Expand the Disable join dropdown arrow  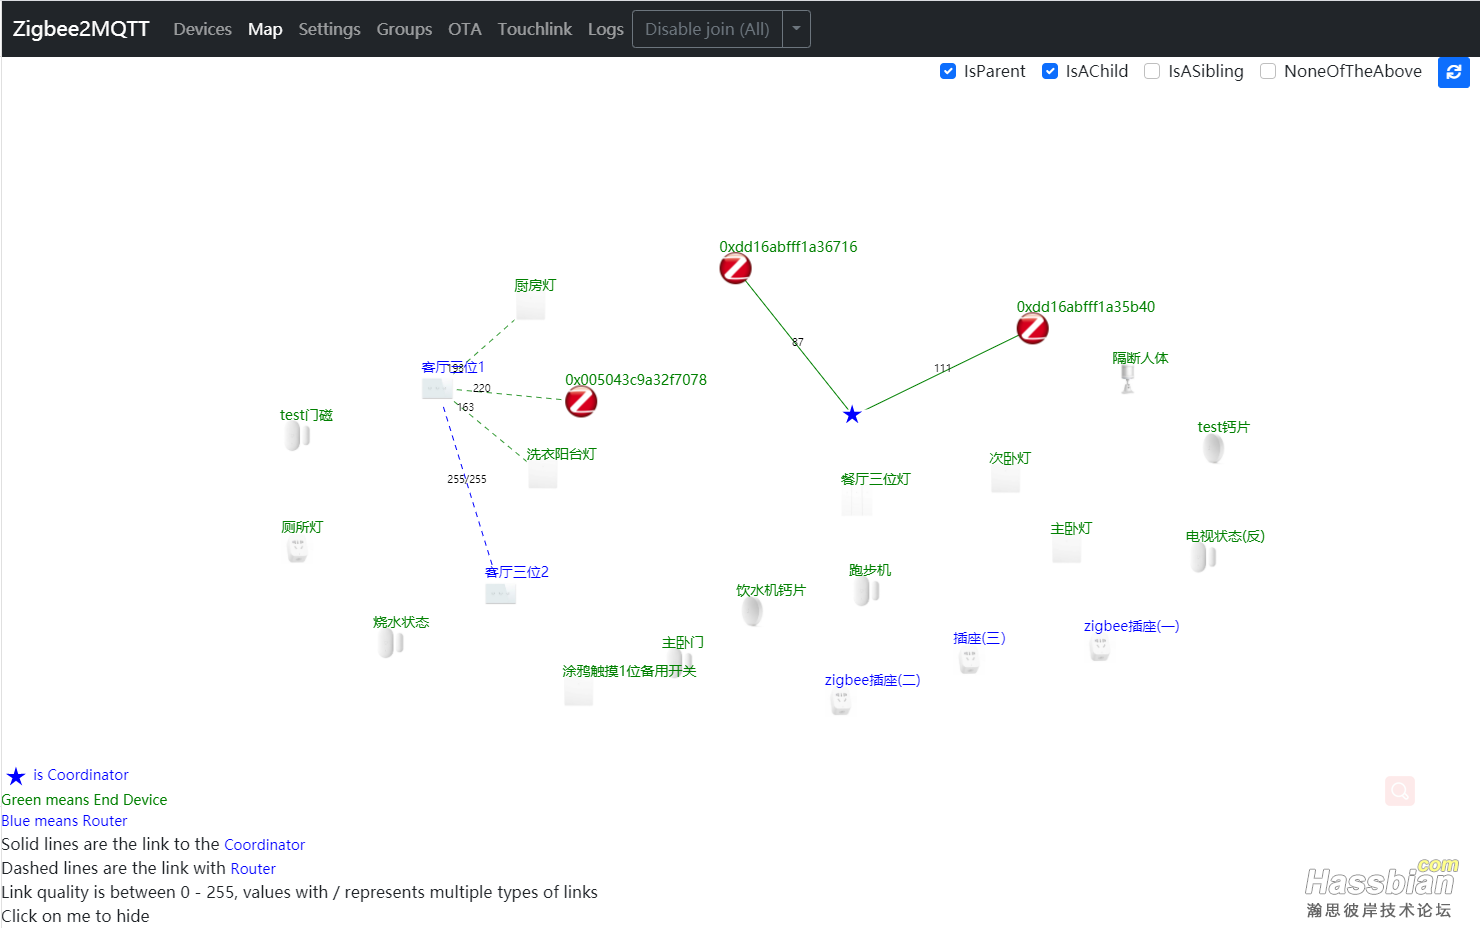796,29
